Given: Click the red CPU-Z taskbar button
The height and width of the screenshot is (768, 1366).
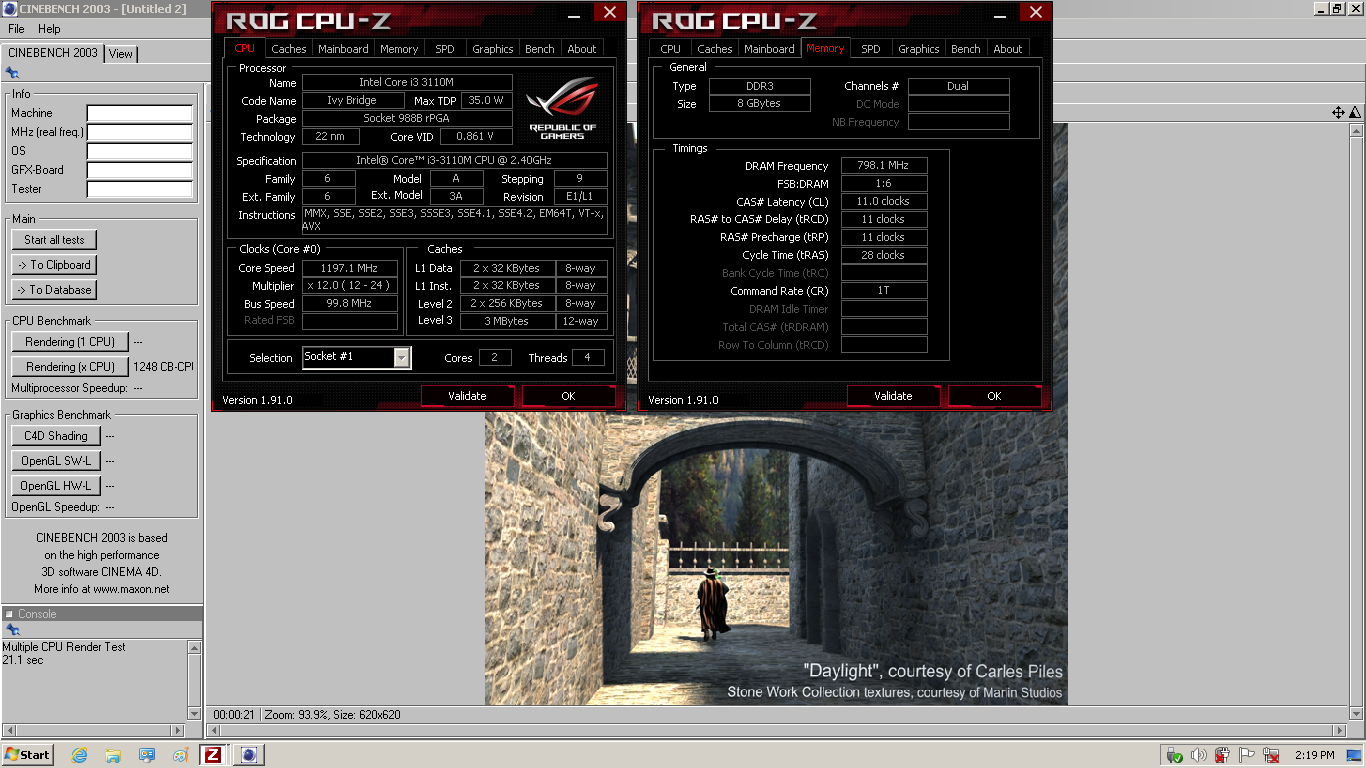Looking at the screenshot, I should click(214, 755).
